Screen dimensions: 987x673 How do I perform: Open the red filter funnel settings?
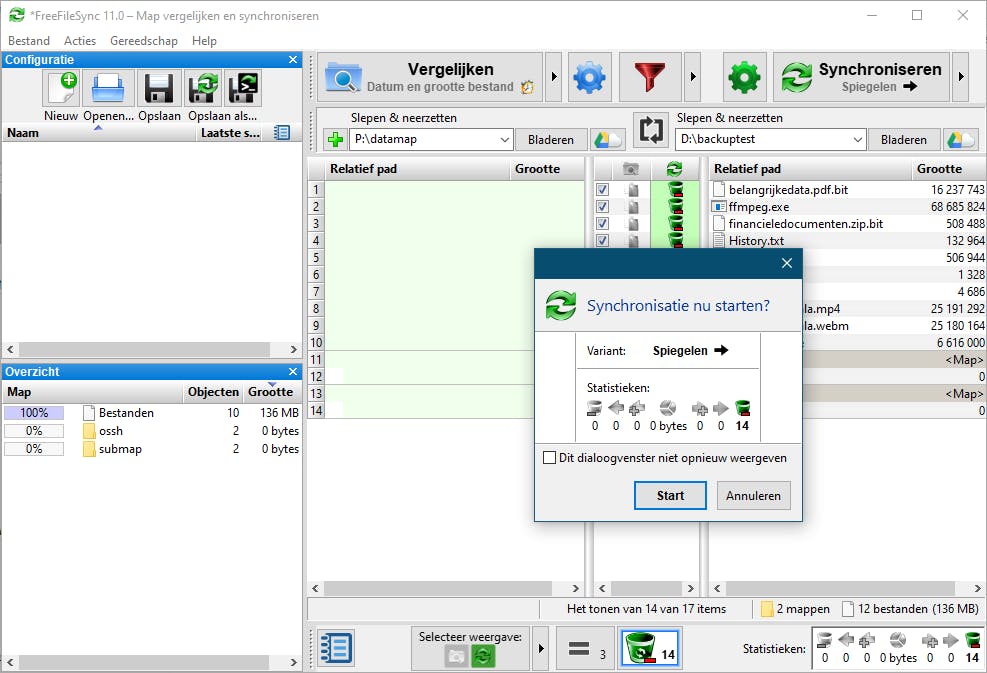coord(651,77)
